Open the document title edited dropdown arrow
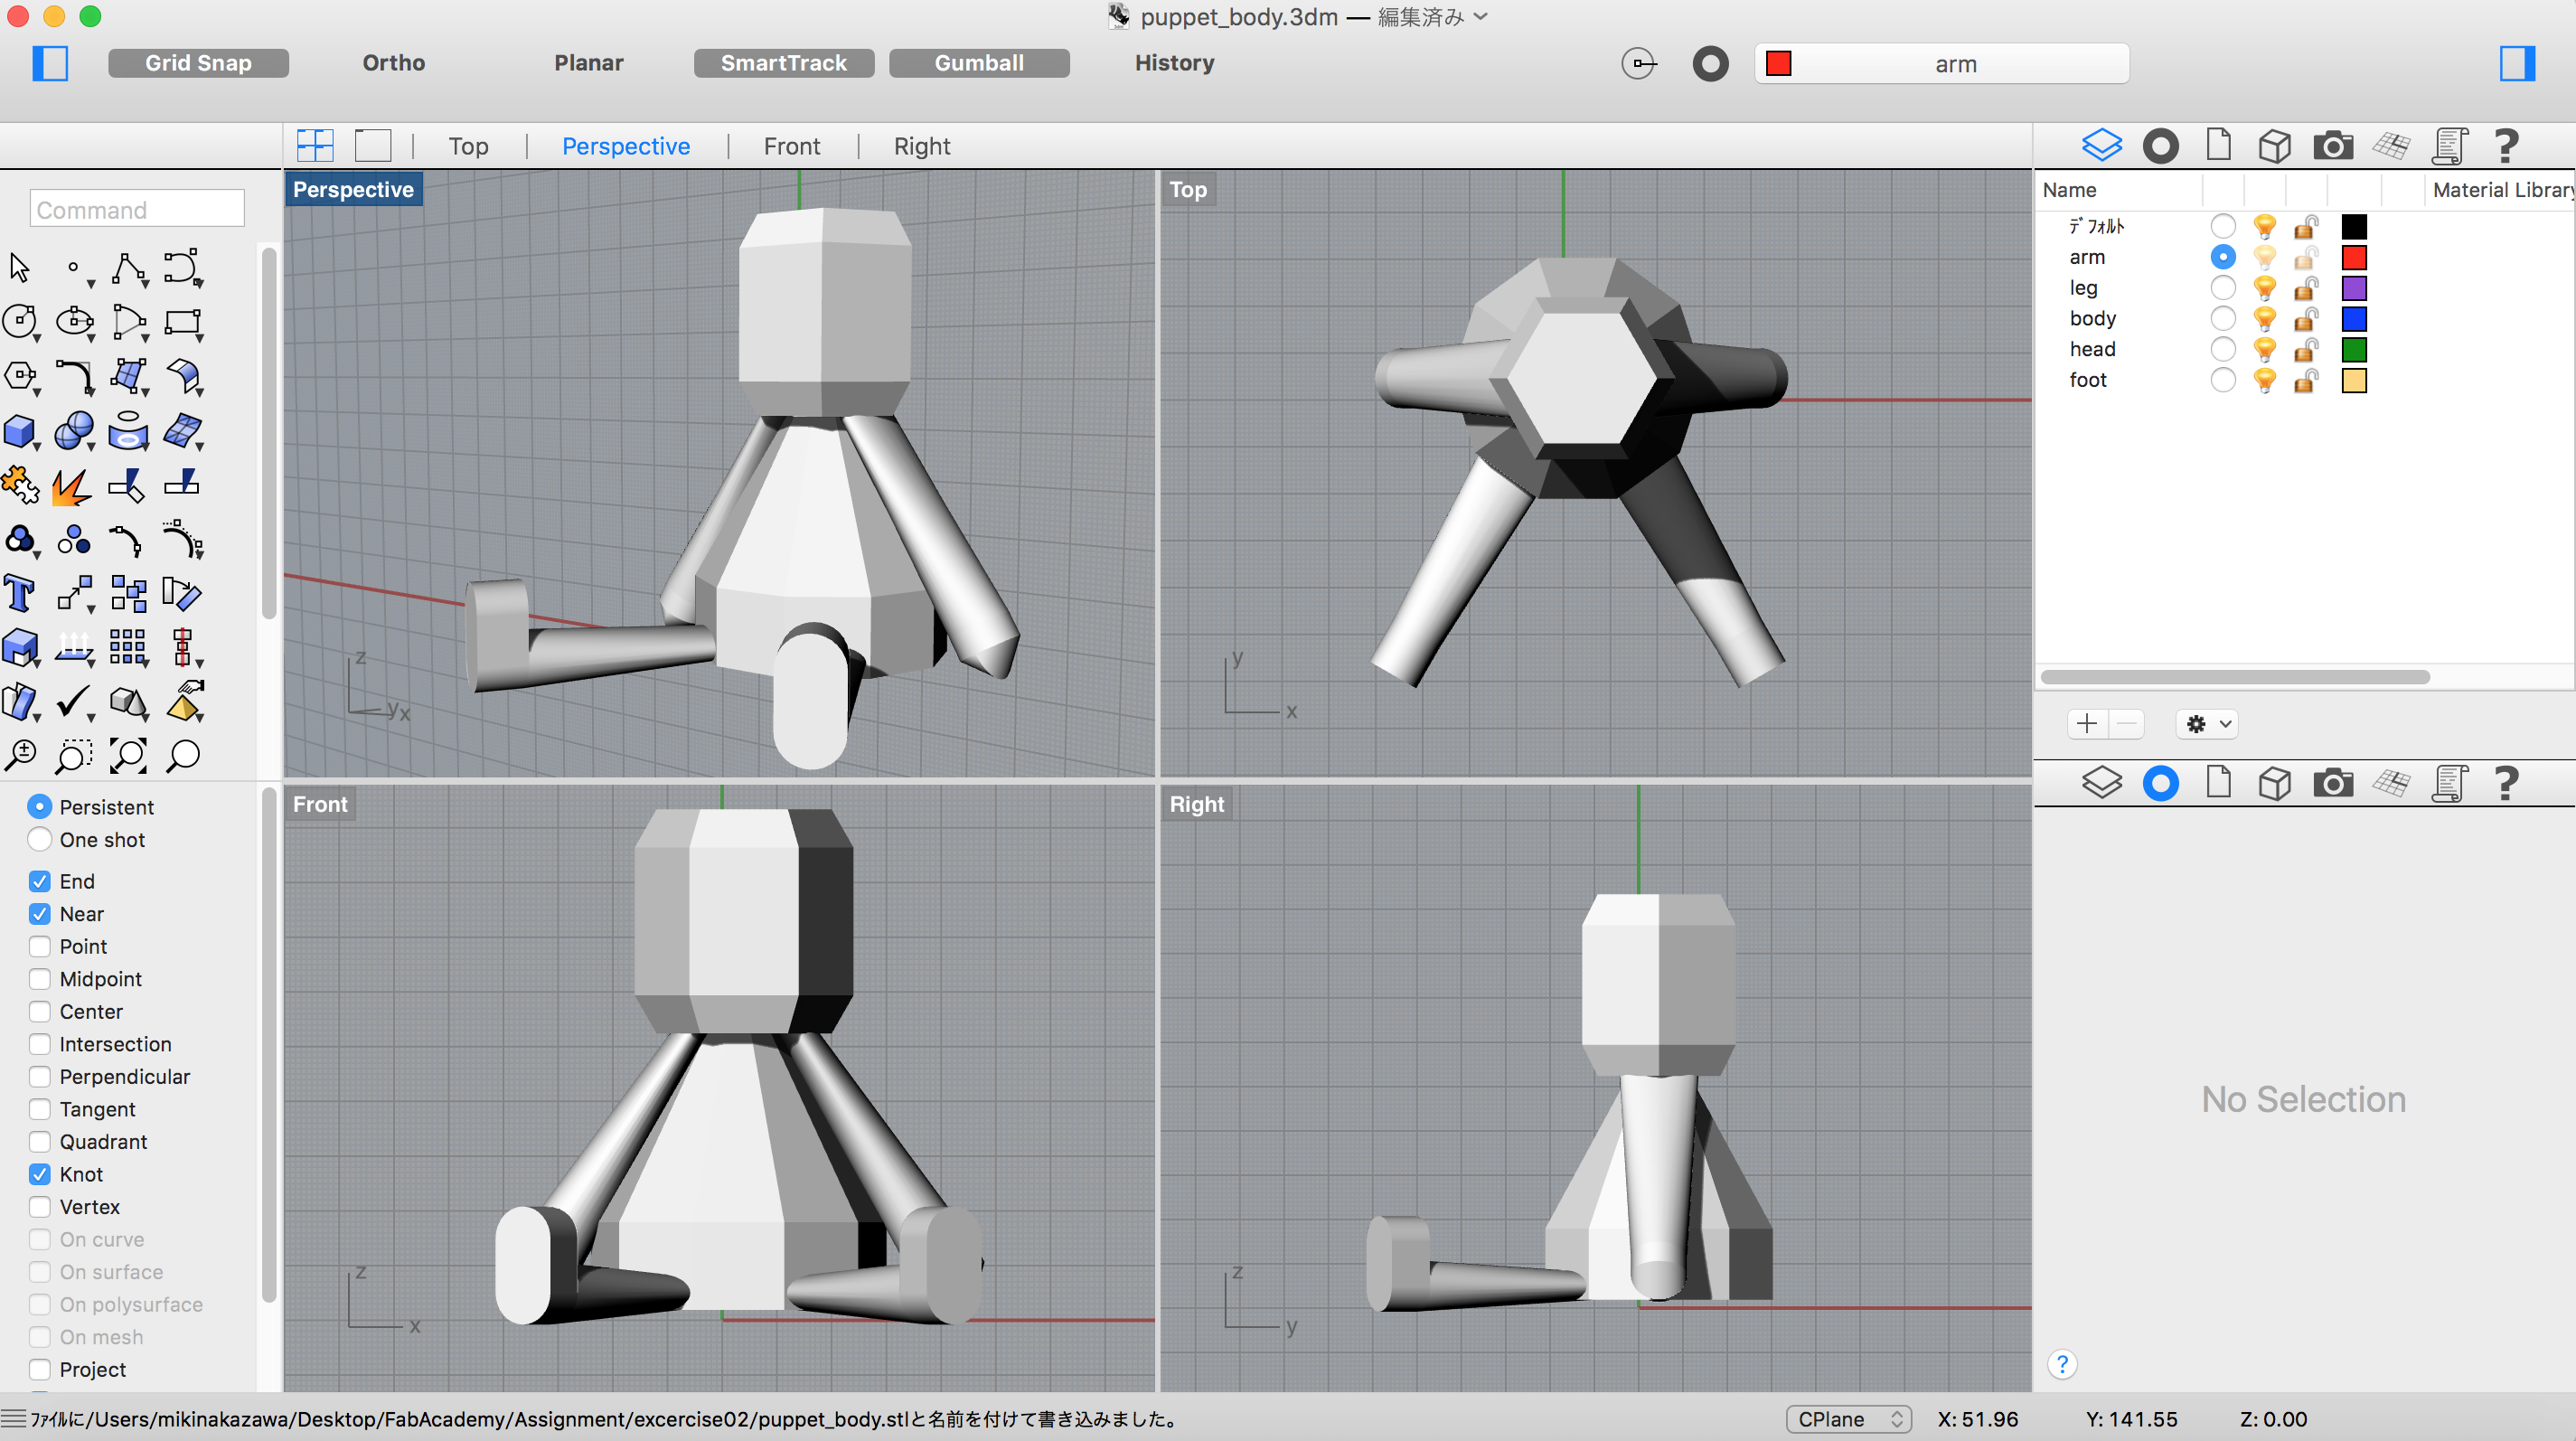The width and height of the screenshot is (2576, 1441). [1481, 16]
